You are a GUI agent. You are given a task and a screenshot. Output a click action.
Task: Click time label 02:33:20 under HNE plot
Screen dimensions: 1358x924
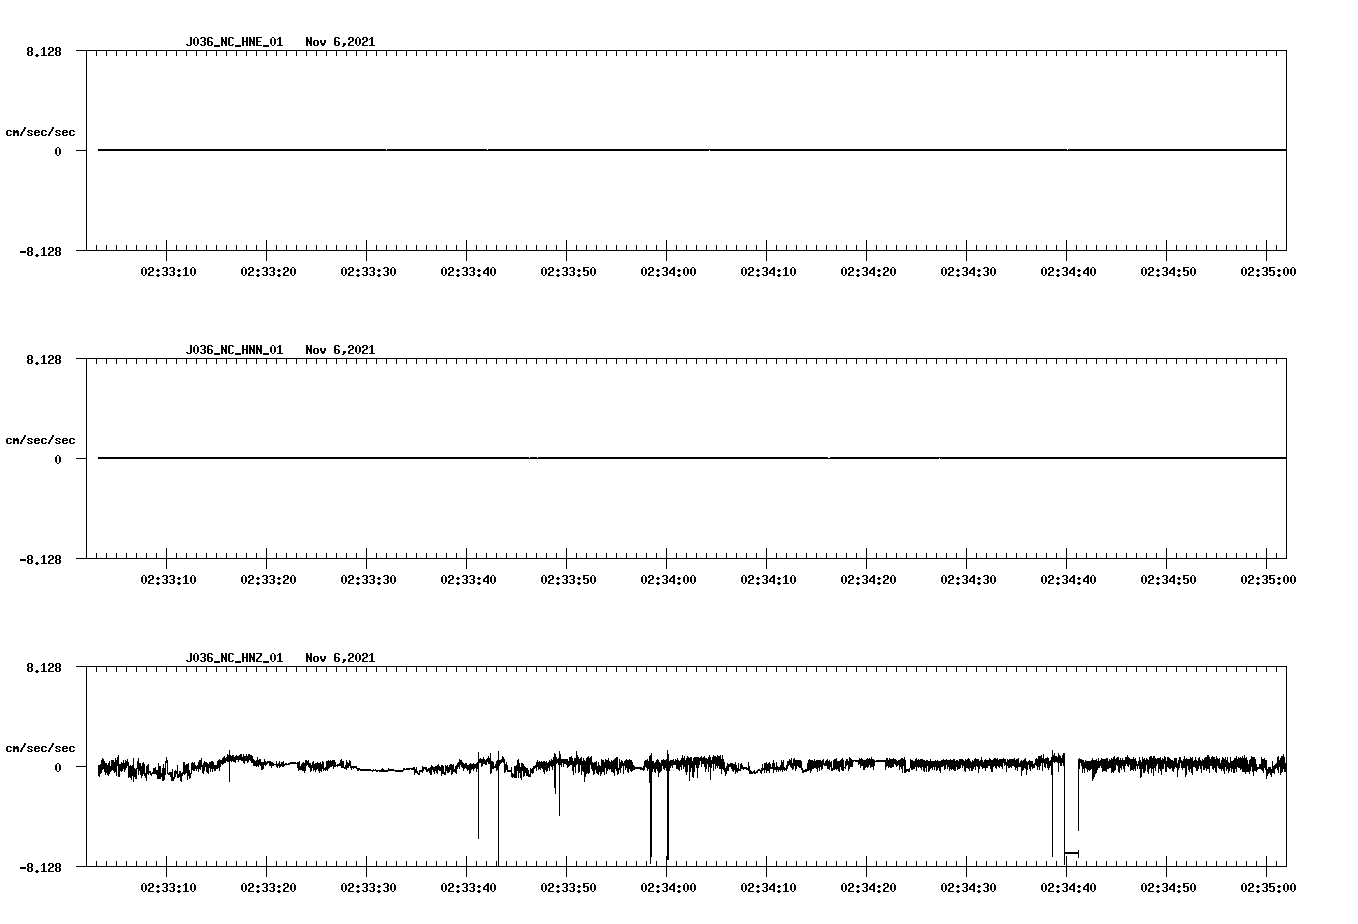click(x=268, y=271)
